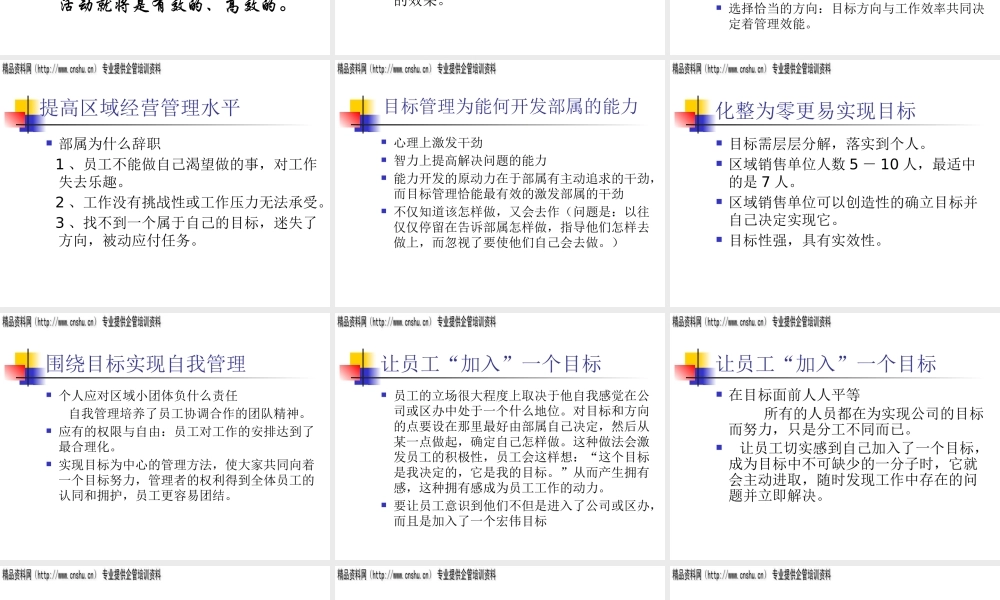Click the bullet starting 选择恰当的方向
1000x600 pixels.
(x=857, y=17)
